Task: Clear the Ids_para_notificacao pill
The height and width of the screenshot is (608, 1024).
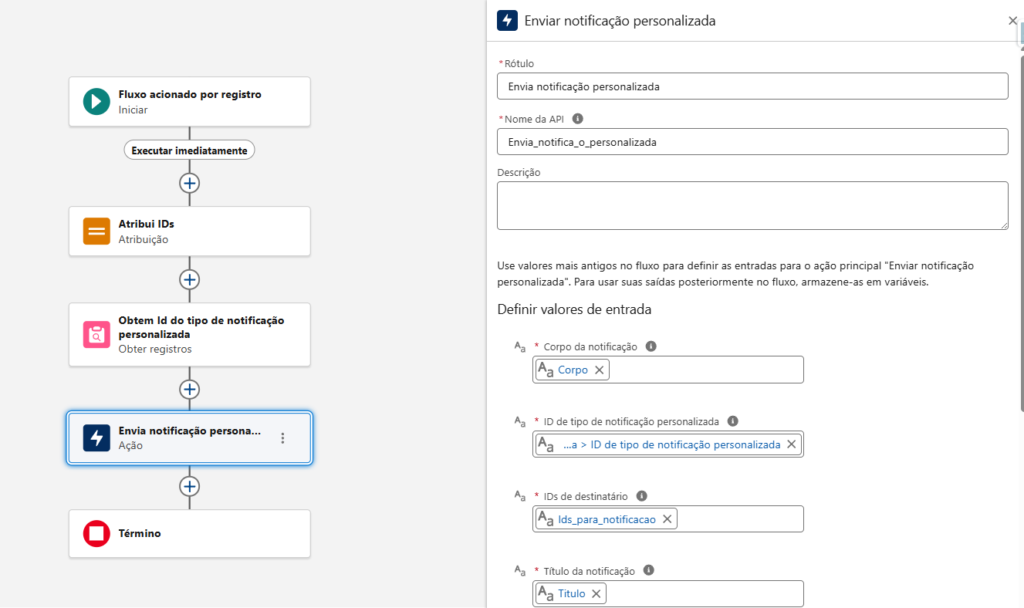Action: (667, 518)
